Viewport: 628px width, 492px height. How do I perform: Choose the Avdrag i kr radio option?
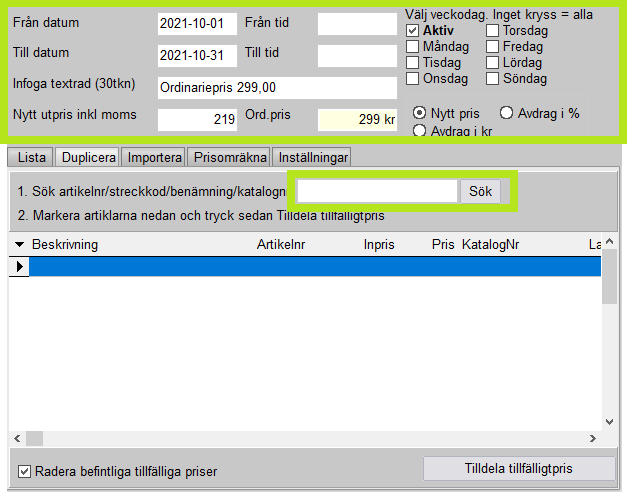coord(419,130)
